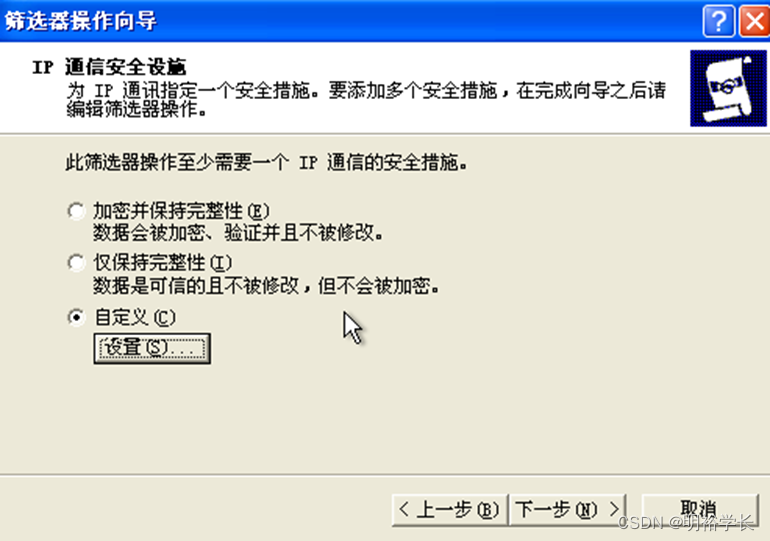Screen dimensions: 770x541
Task: Click the IP 通信安全设施 heading
Action: pyautogui.click(x=109, y=67)
